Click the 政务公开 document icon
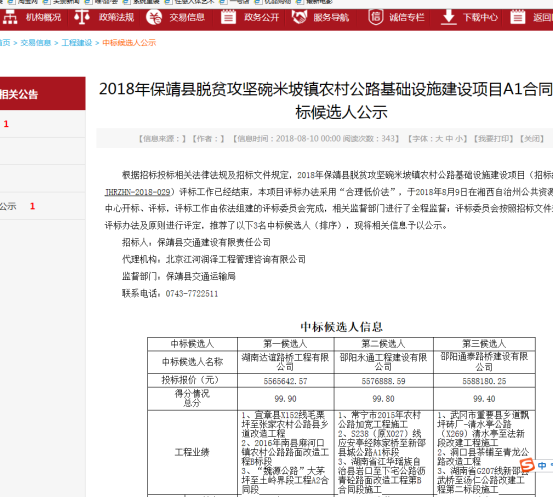The height and width of the screenshot is (497, 553). tap(228, 17)
